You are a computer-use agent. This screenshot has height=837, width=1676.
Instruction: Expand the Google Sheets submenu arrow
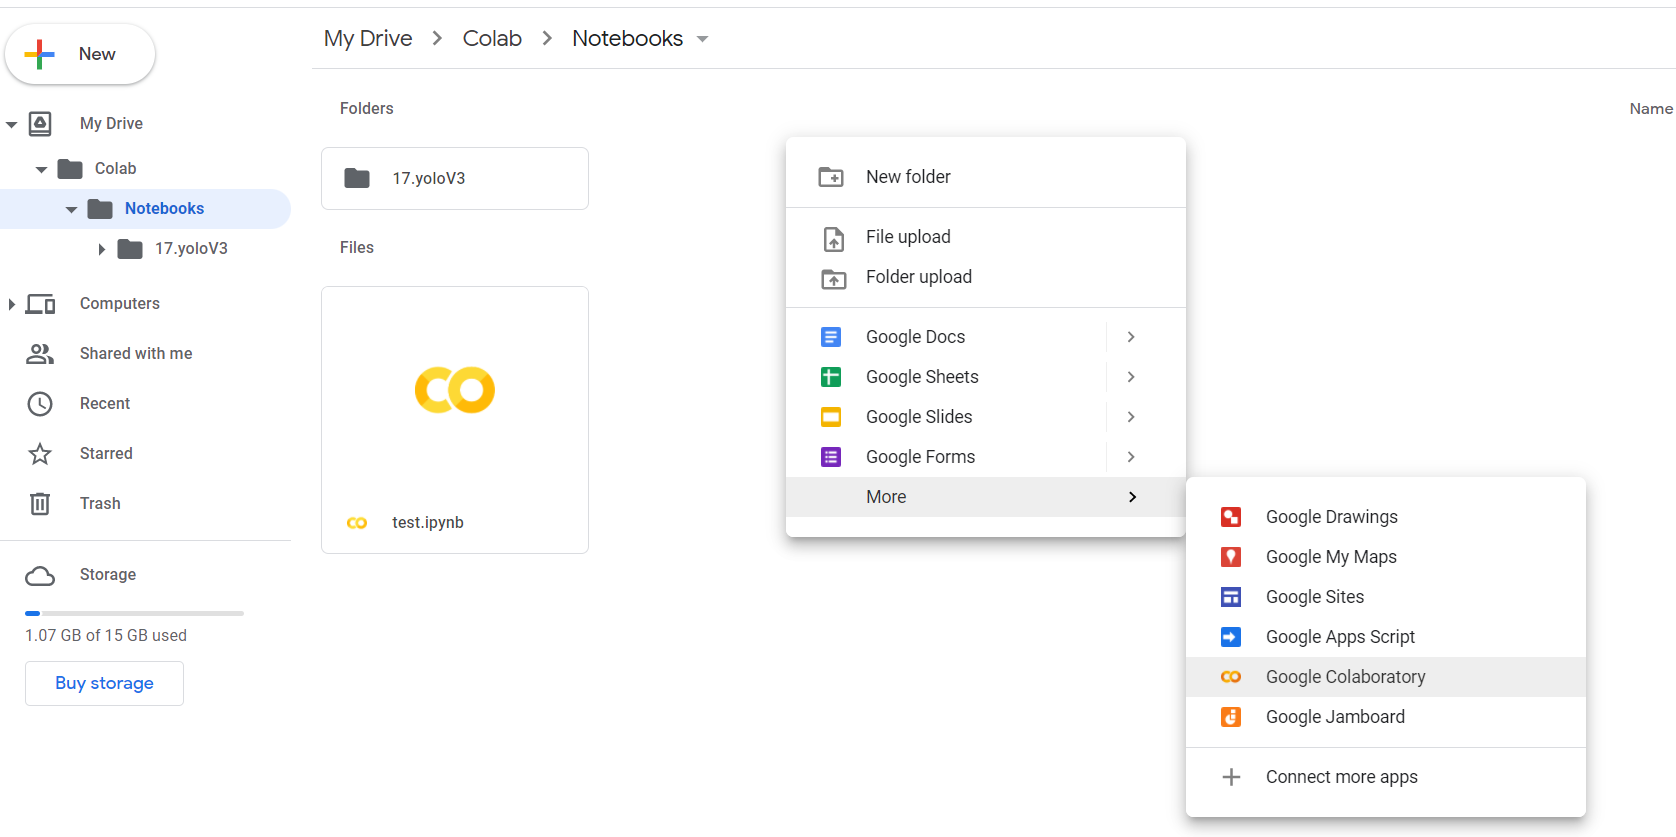pos(1131,377)
